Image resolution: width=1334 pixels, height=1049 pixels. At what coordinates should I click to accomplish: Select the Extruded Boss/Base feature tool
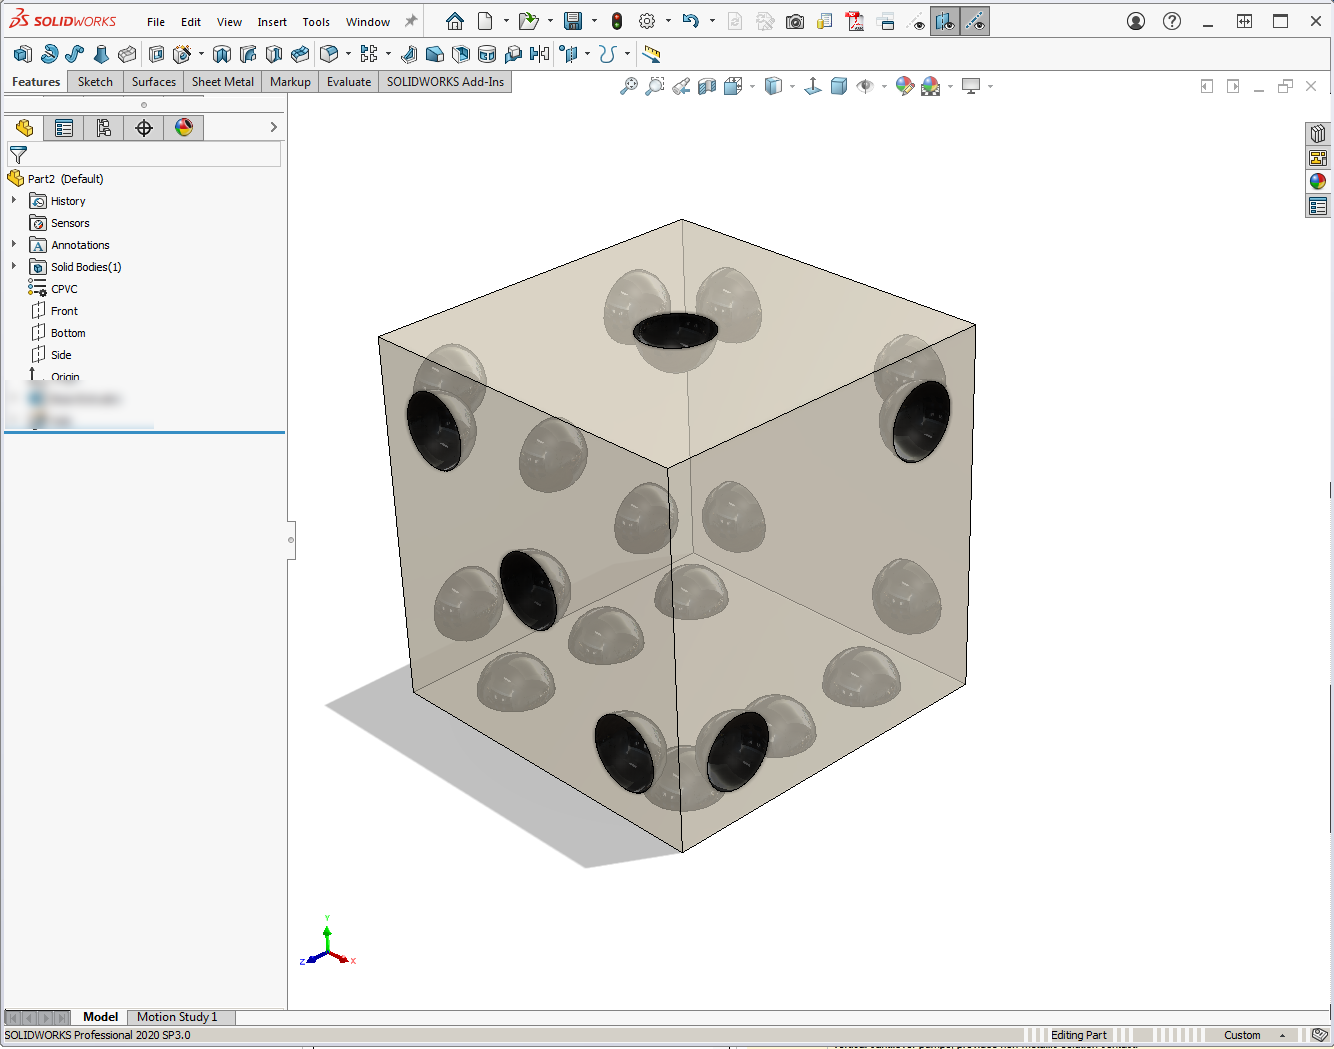[21, 54]
